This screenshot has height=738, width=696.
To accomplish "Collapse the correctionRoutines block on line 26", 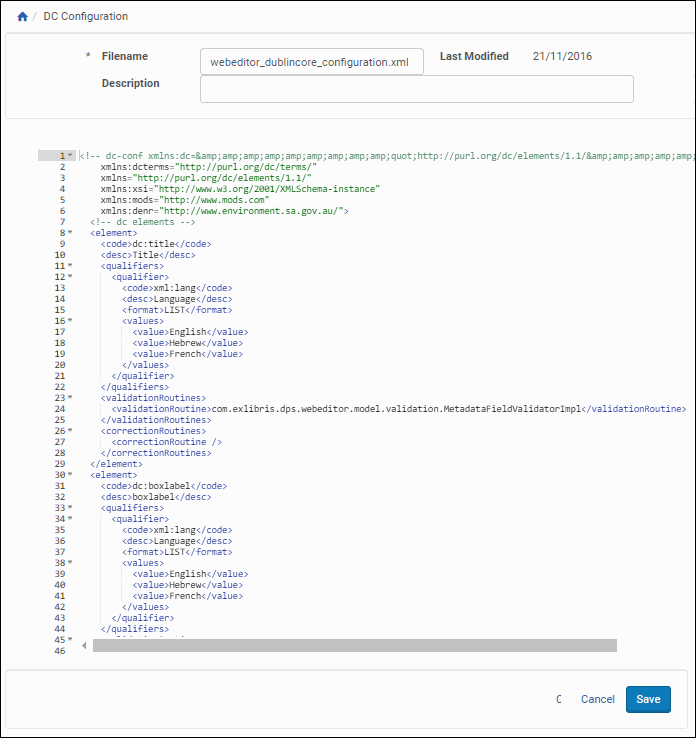I will pyautogui.click(x=70, y=431).
